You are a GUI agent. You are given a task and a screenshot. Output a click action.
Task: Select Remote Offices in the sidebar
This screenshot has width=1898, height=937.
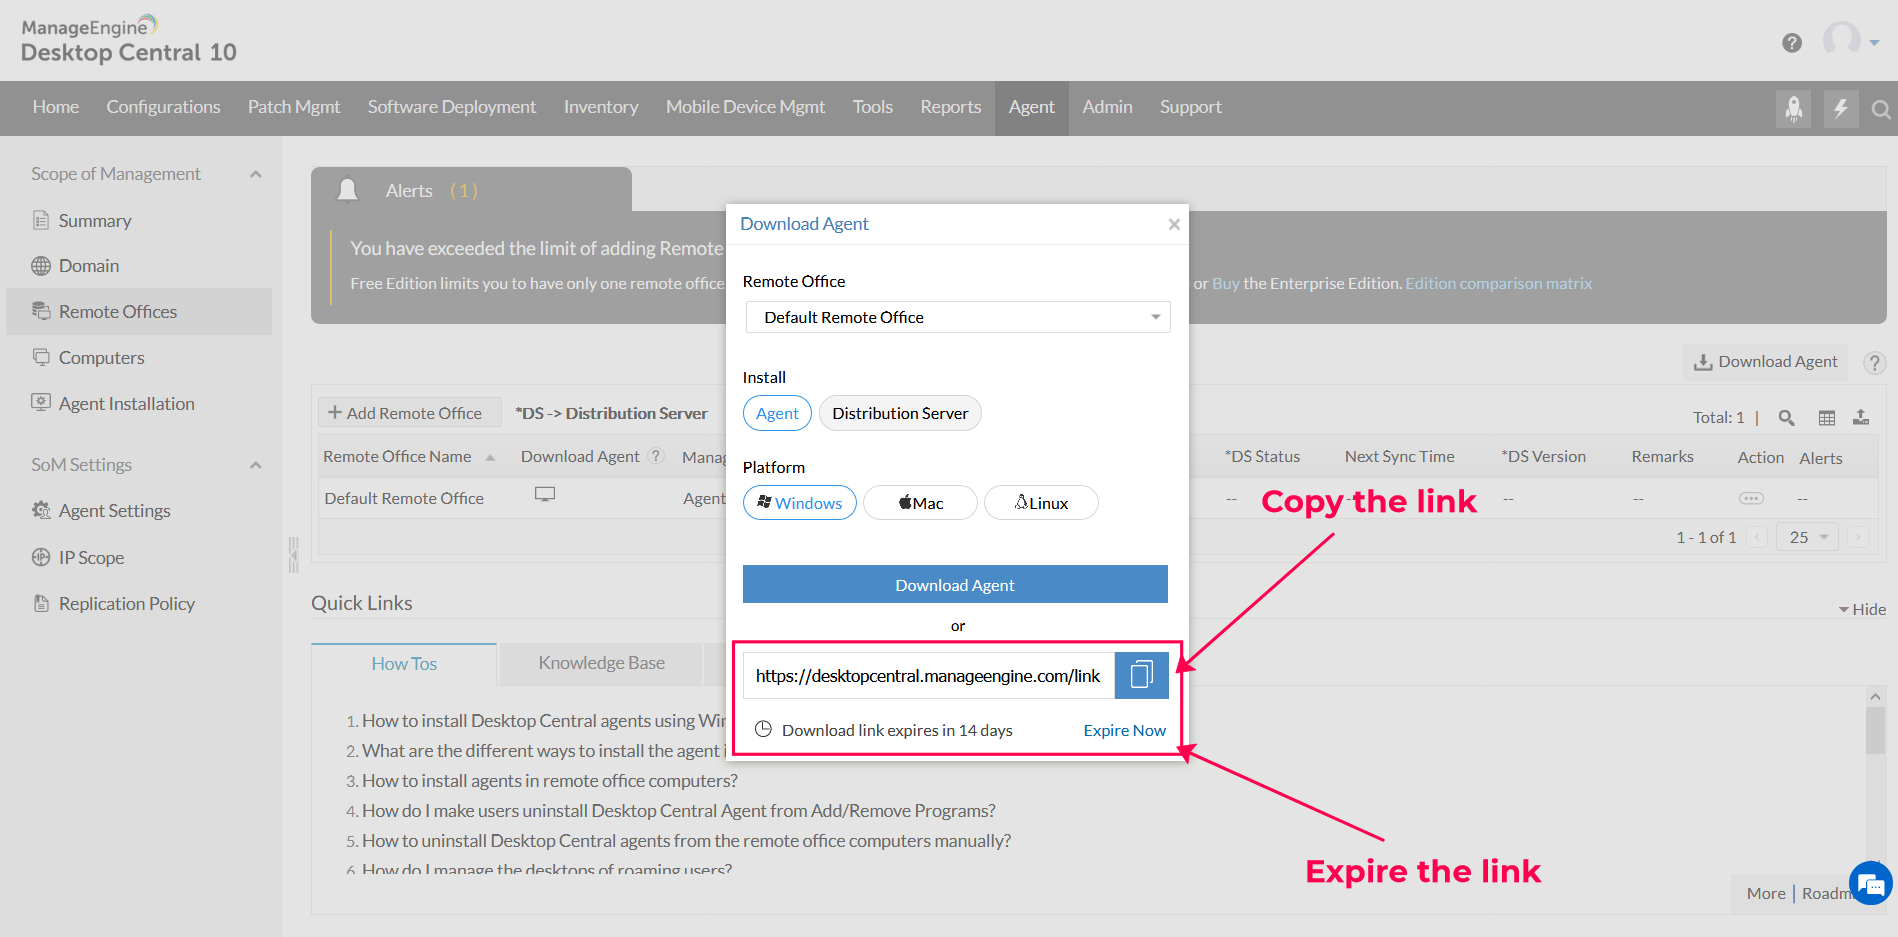[139, 312]
